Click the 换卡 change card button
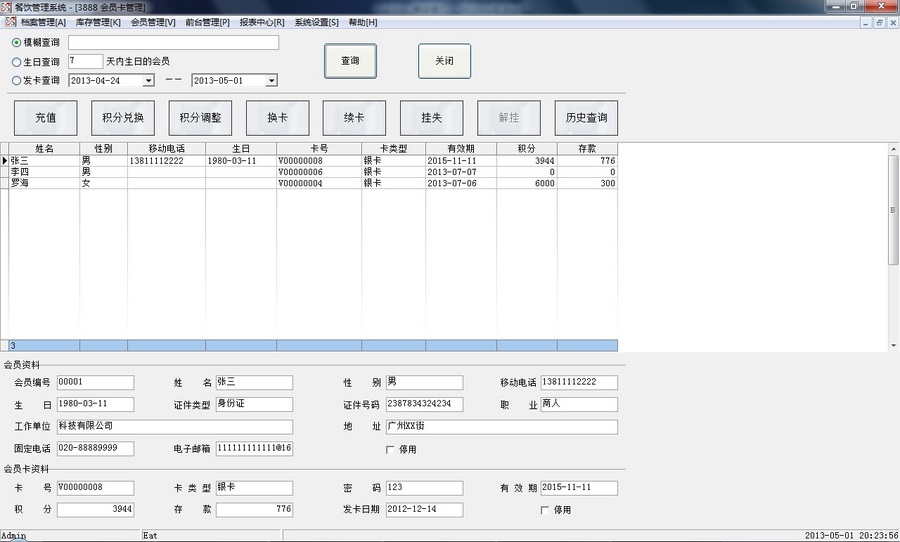The height and width of the screenshot is (542, 900). (277, 118)
